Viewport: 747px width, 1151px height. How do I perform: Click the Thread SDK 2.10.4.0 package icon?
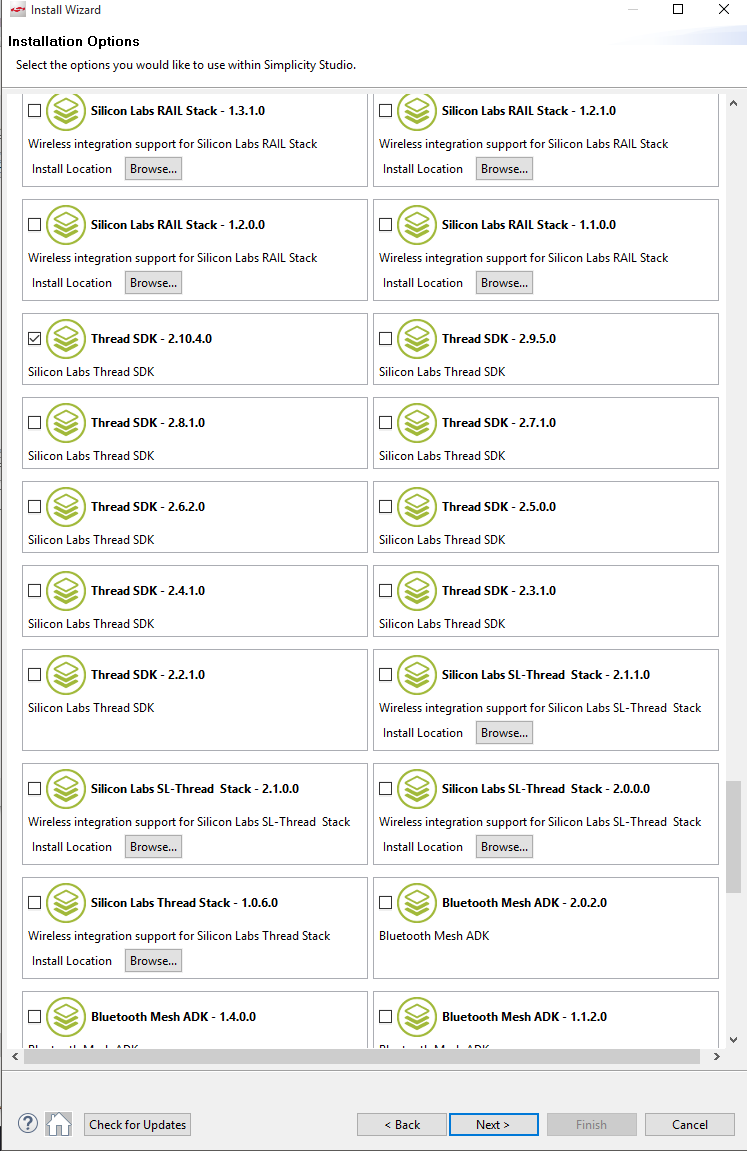[66, 339]
